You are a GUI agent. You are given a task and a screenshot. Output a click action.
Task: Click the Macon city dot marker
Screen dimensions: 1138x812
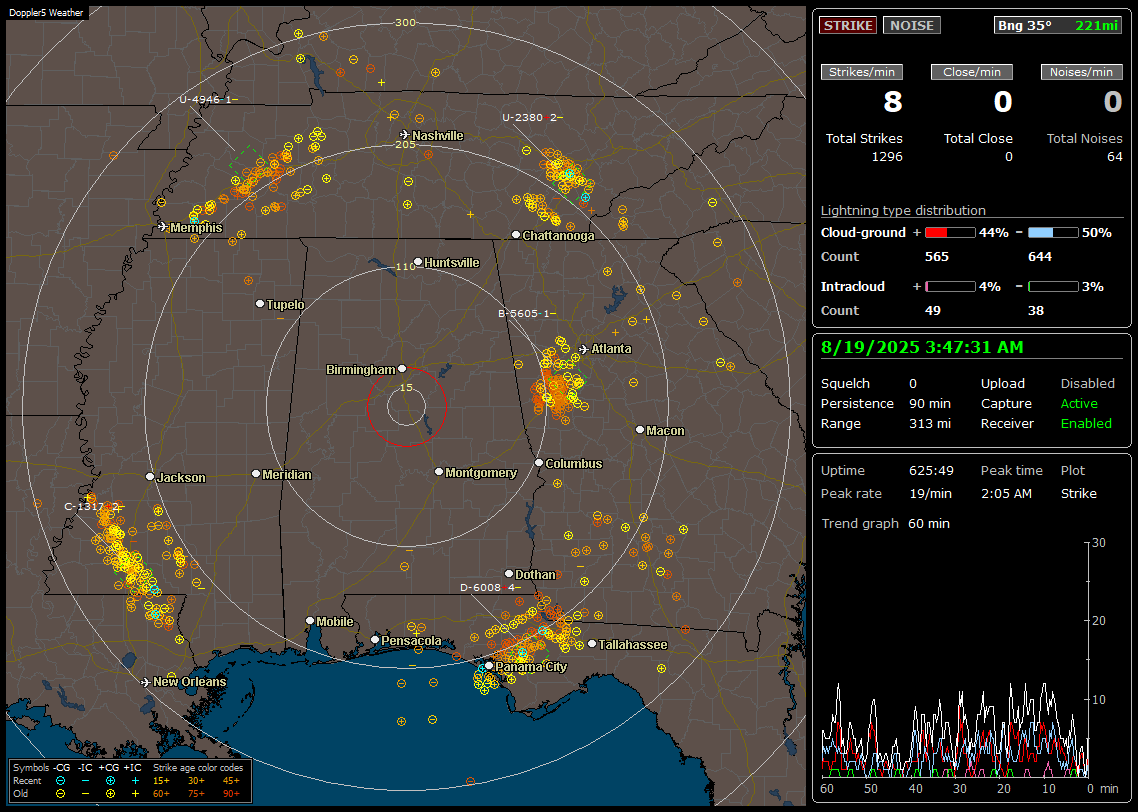pyautogui.click(x=639, y=430)
